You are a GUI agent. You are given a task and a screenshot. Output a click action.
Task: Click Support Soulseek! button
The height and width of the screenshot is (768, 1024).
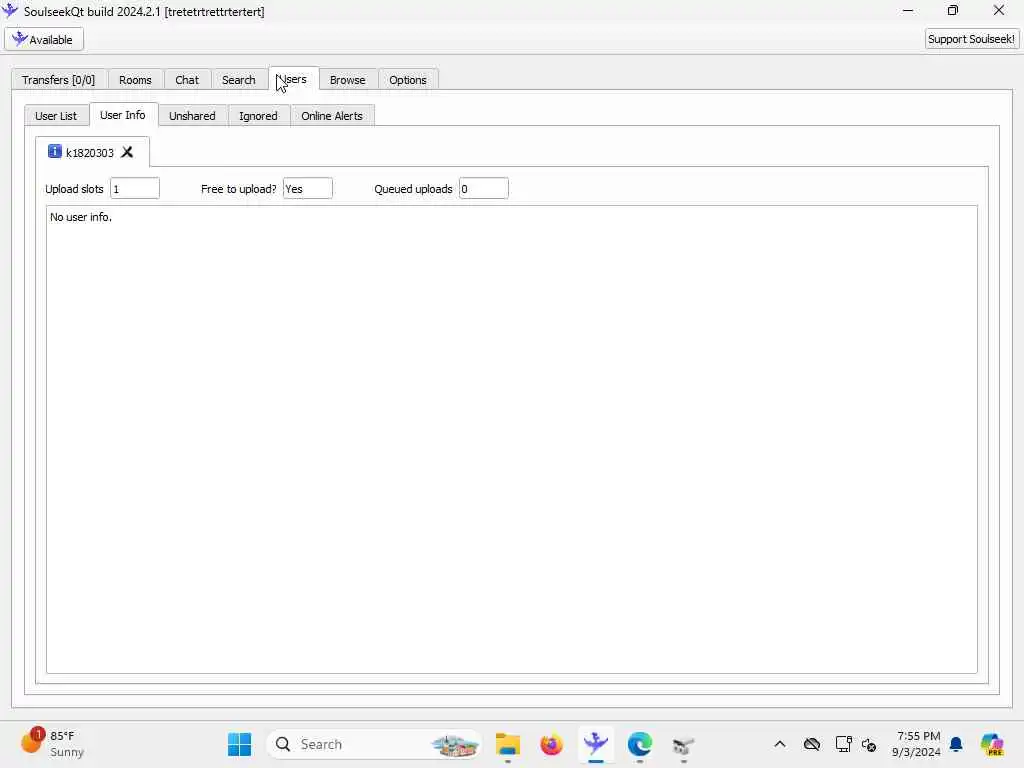[971, 39]
